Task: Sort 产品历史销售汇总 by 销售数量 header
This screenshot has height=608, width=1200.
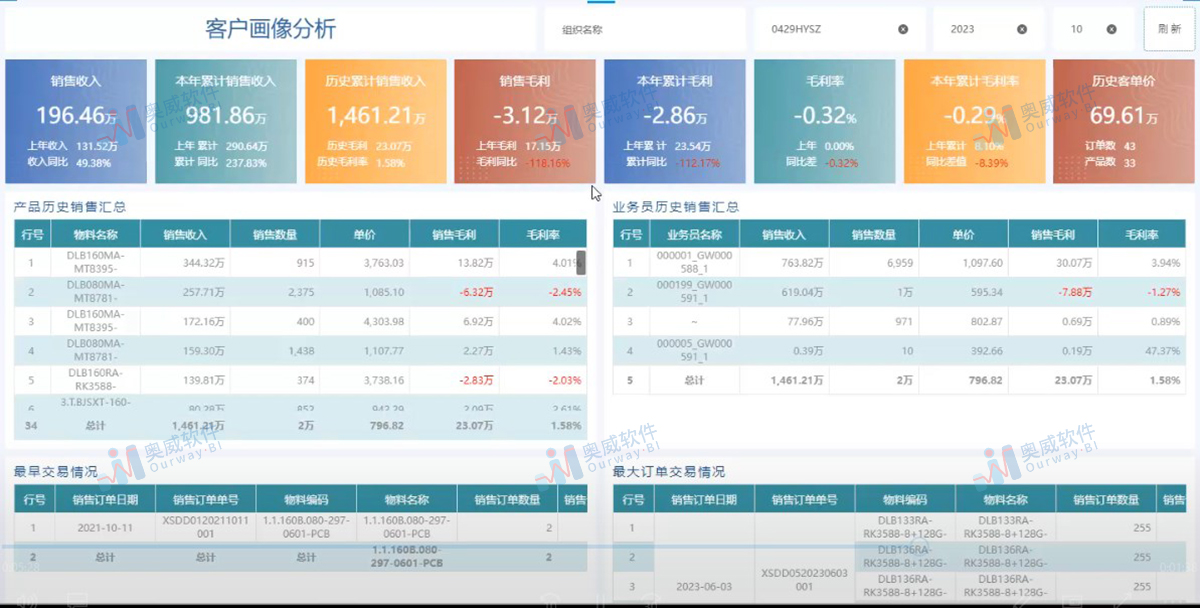Action: coord(275,235)
